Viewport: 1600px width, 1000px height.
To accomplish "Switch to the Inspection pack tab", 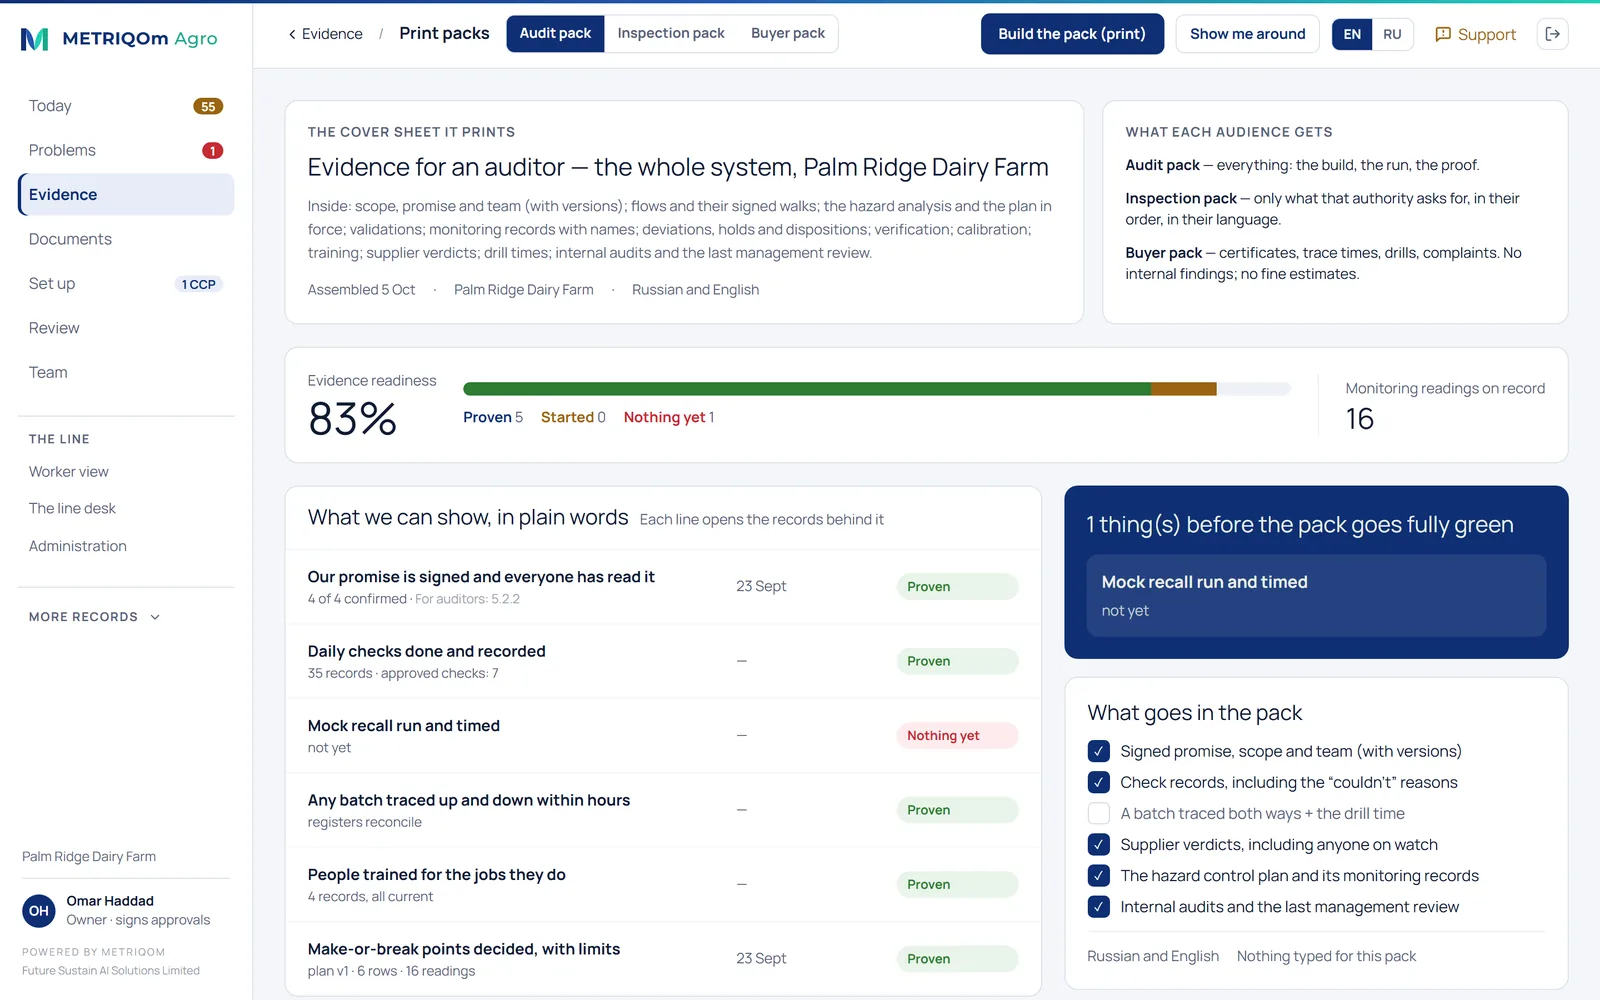I will [671, 34].
